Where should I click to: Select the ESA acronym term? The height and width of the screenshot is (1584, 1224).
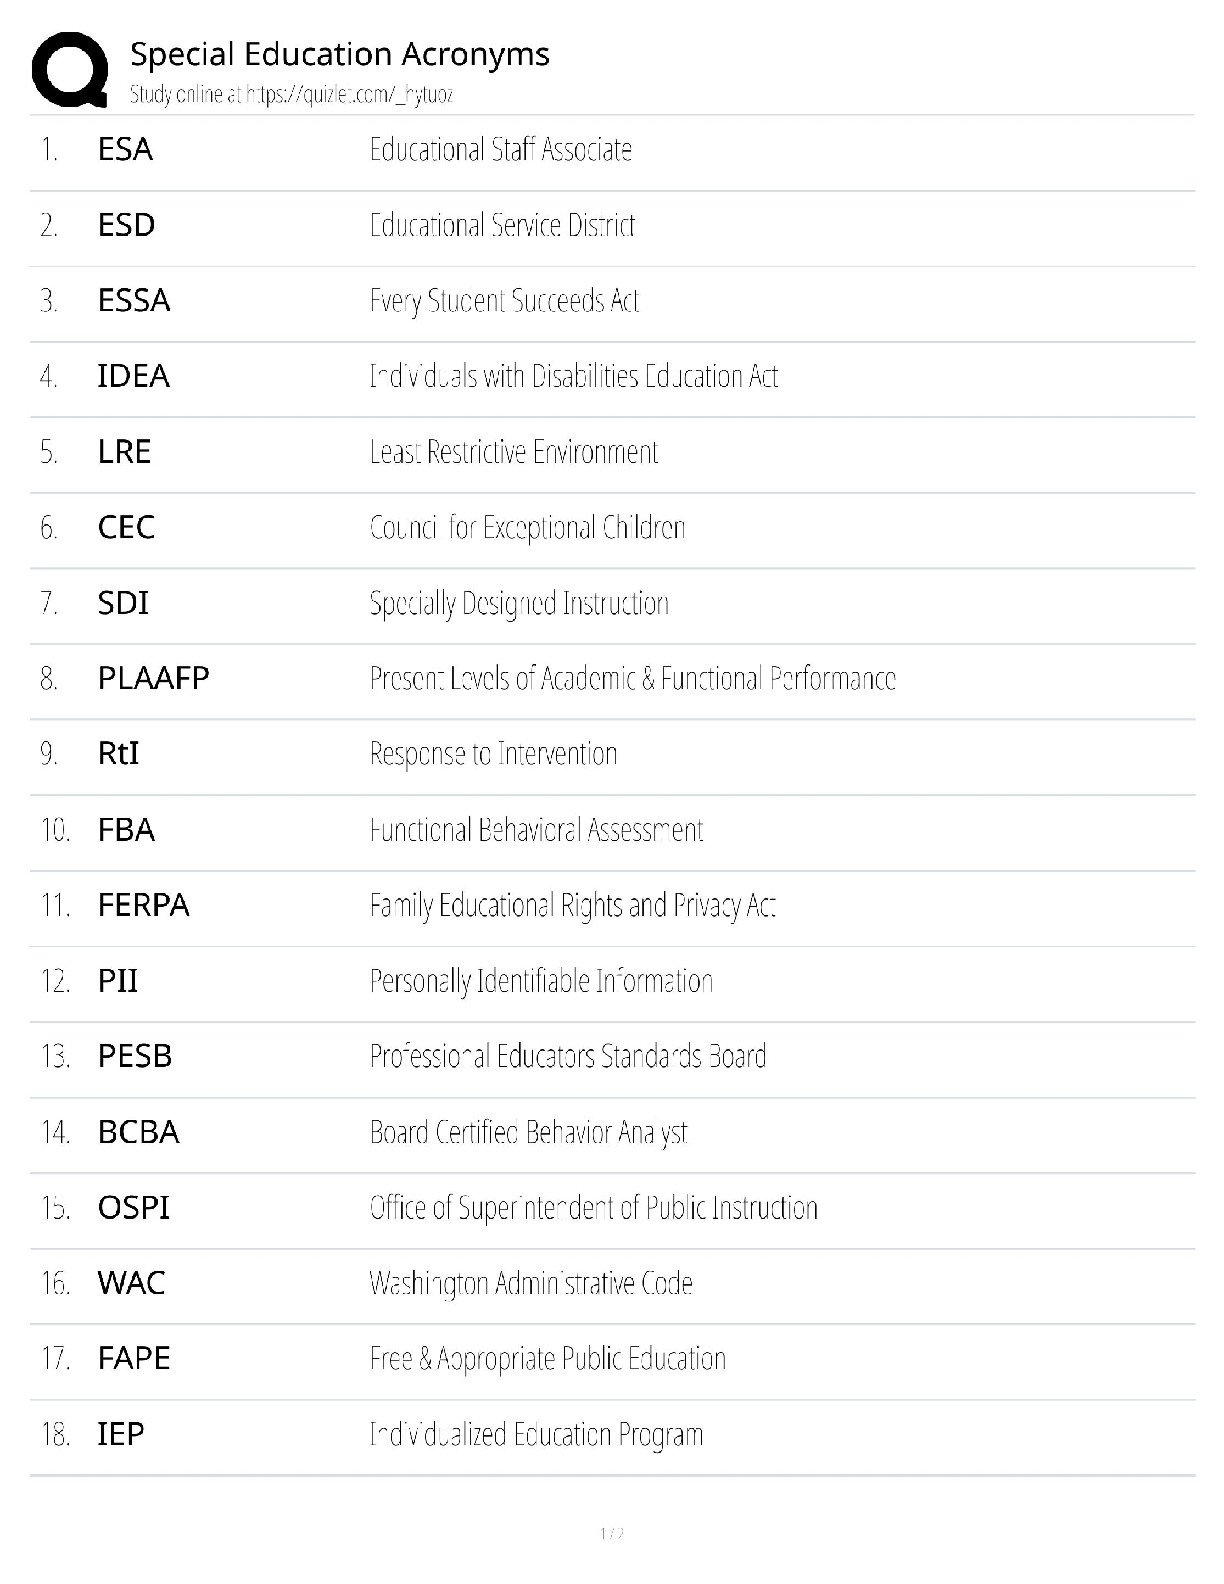pos(125,149)
